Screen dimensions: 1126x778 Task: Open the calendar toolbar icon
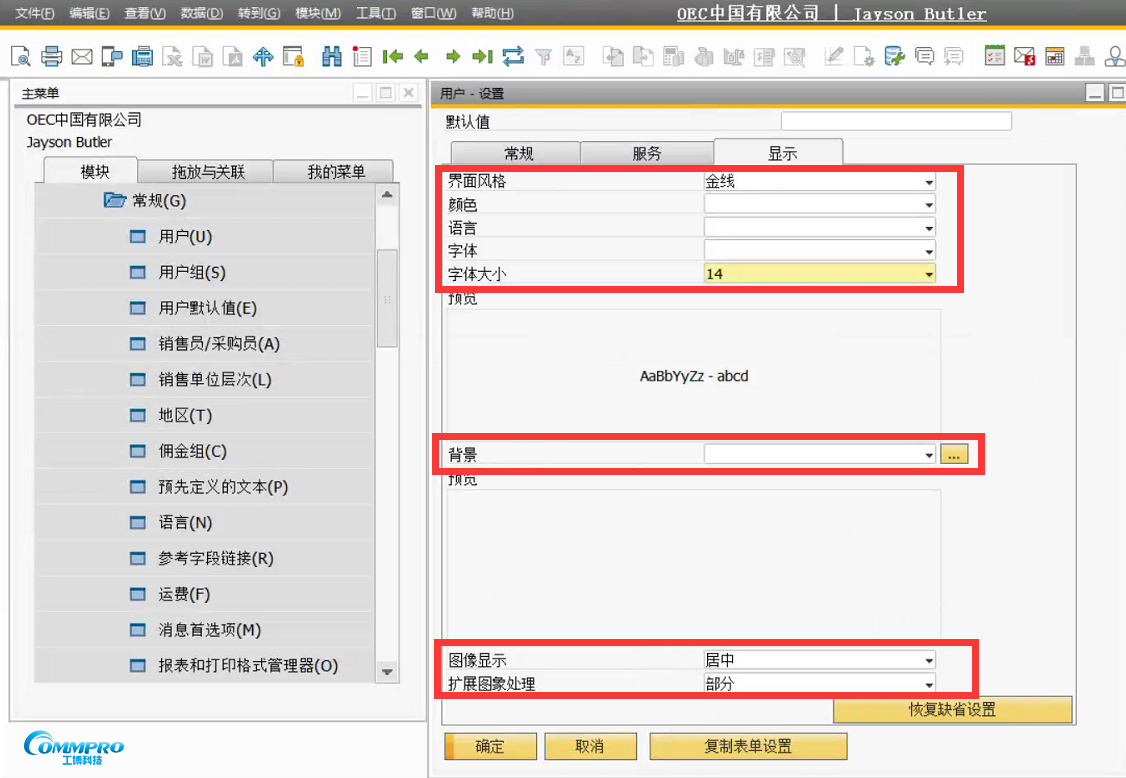tap(1054, 56)
